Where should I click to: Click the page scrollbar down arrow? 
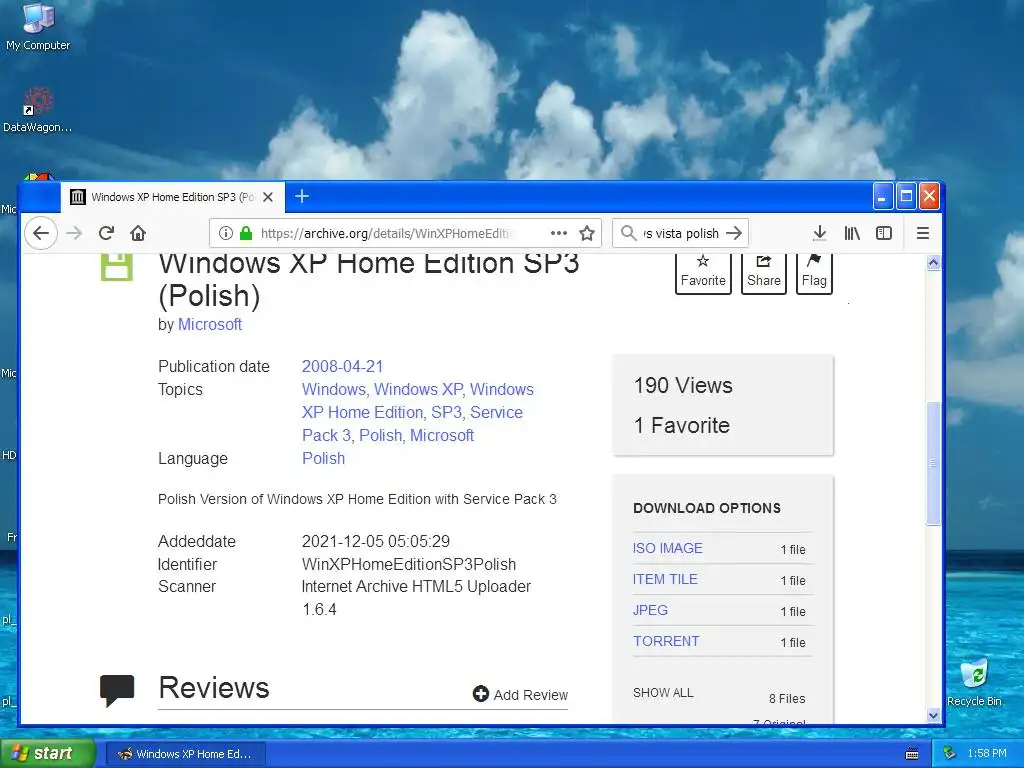click(x=933, y=716)
